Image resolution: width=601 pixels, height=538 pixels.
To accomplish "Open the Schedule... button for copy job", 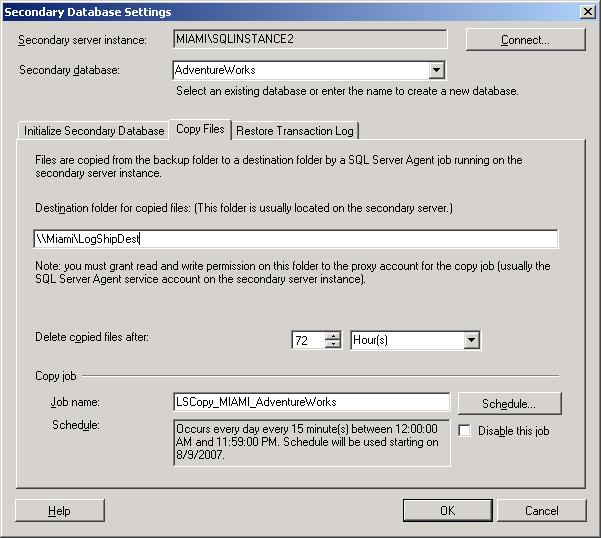I will pos(509,403).
